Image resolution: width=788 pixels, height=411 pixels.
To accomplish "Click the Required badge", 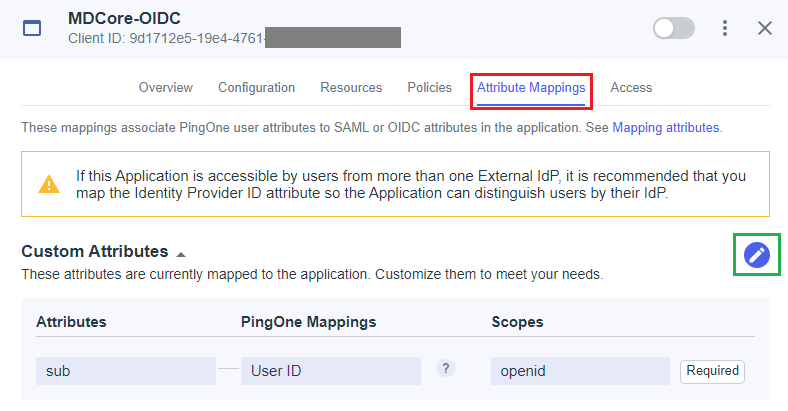I will pyautogui.click(x=713, y=371).
